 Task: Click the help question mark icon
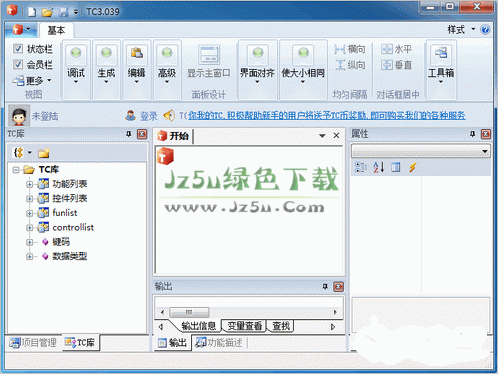[485, 30]
